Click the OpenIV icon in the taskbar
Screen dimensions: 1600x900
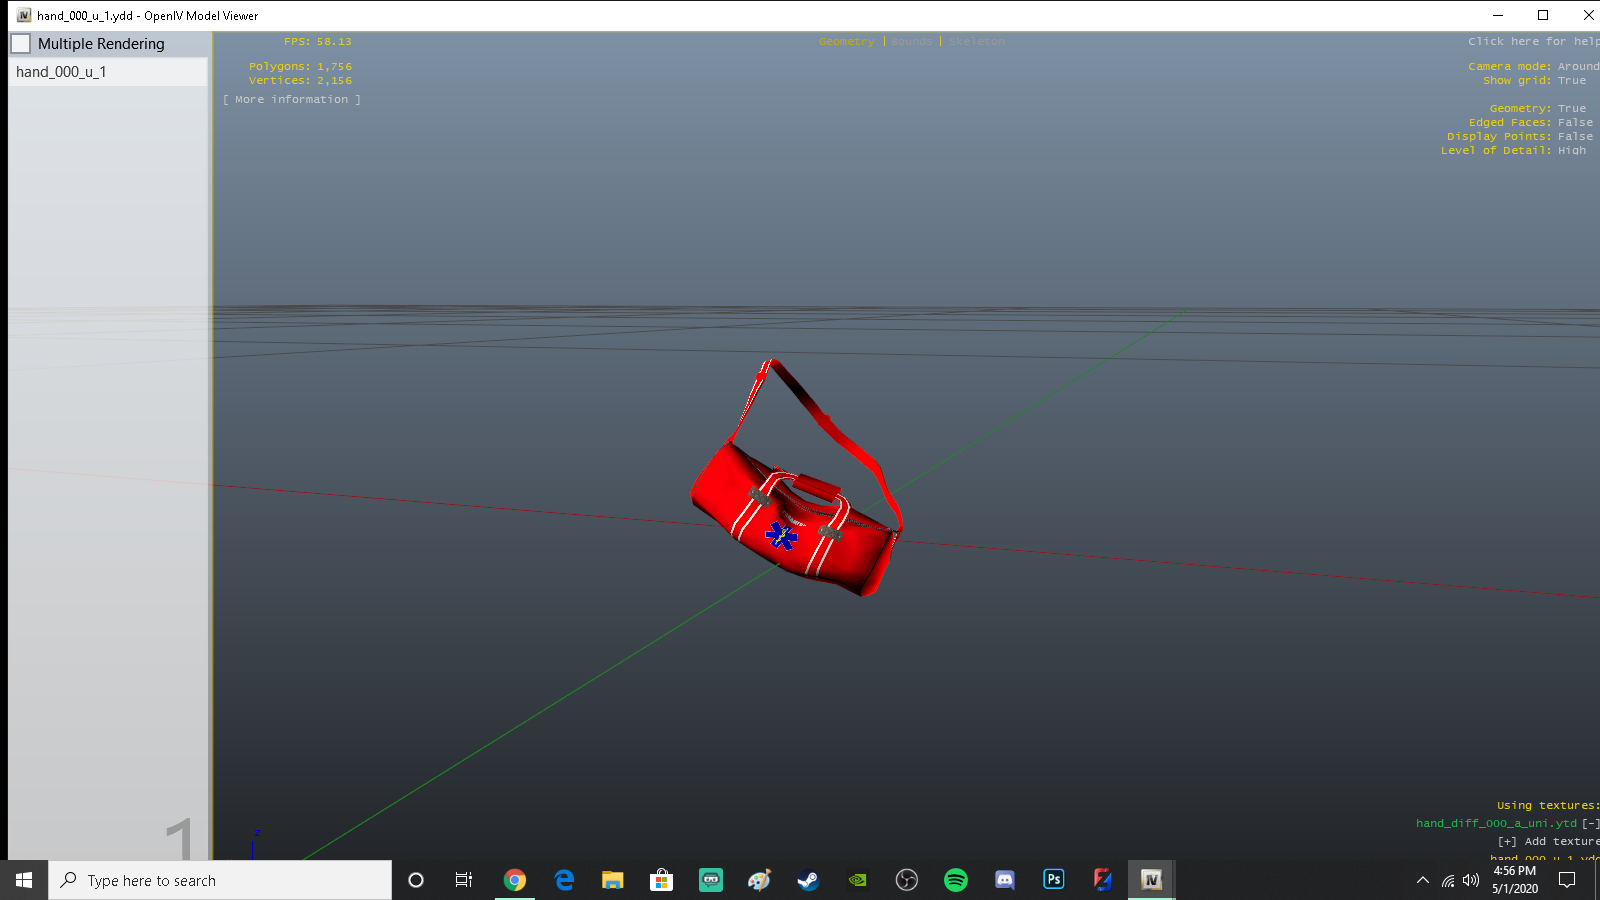click(x=1151, y=880)
